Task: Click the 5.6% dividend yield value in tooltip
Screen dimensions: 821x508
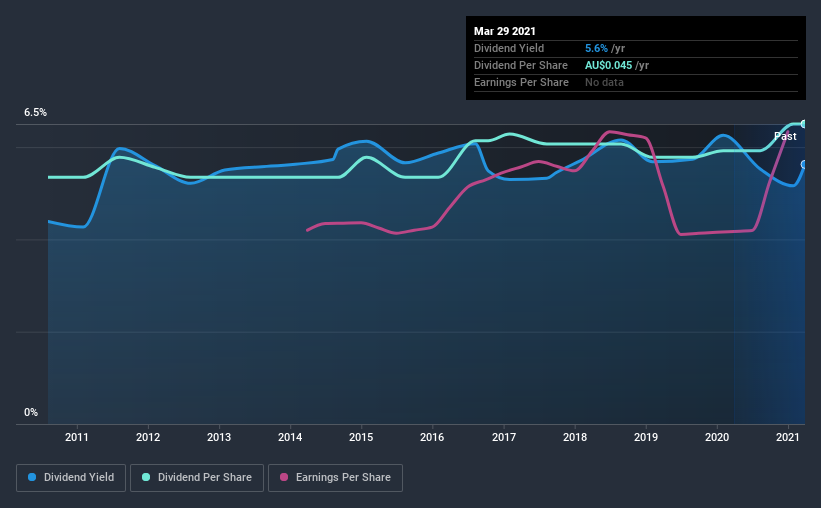Action: 596,48
